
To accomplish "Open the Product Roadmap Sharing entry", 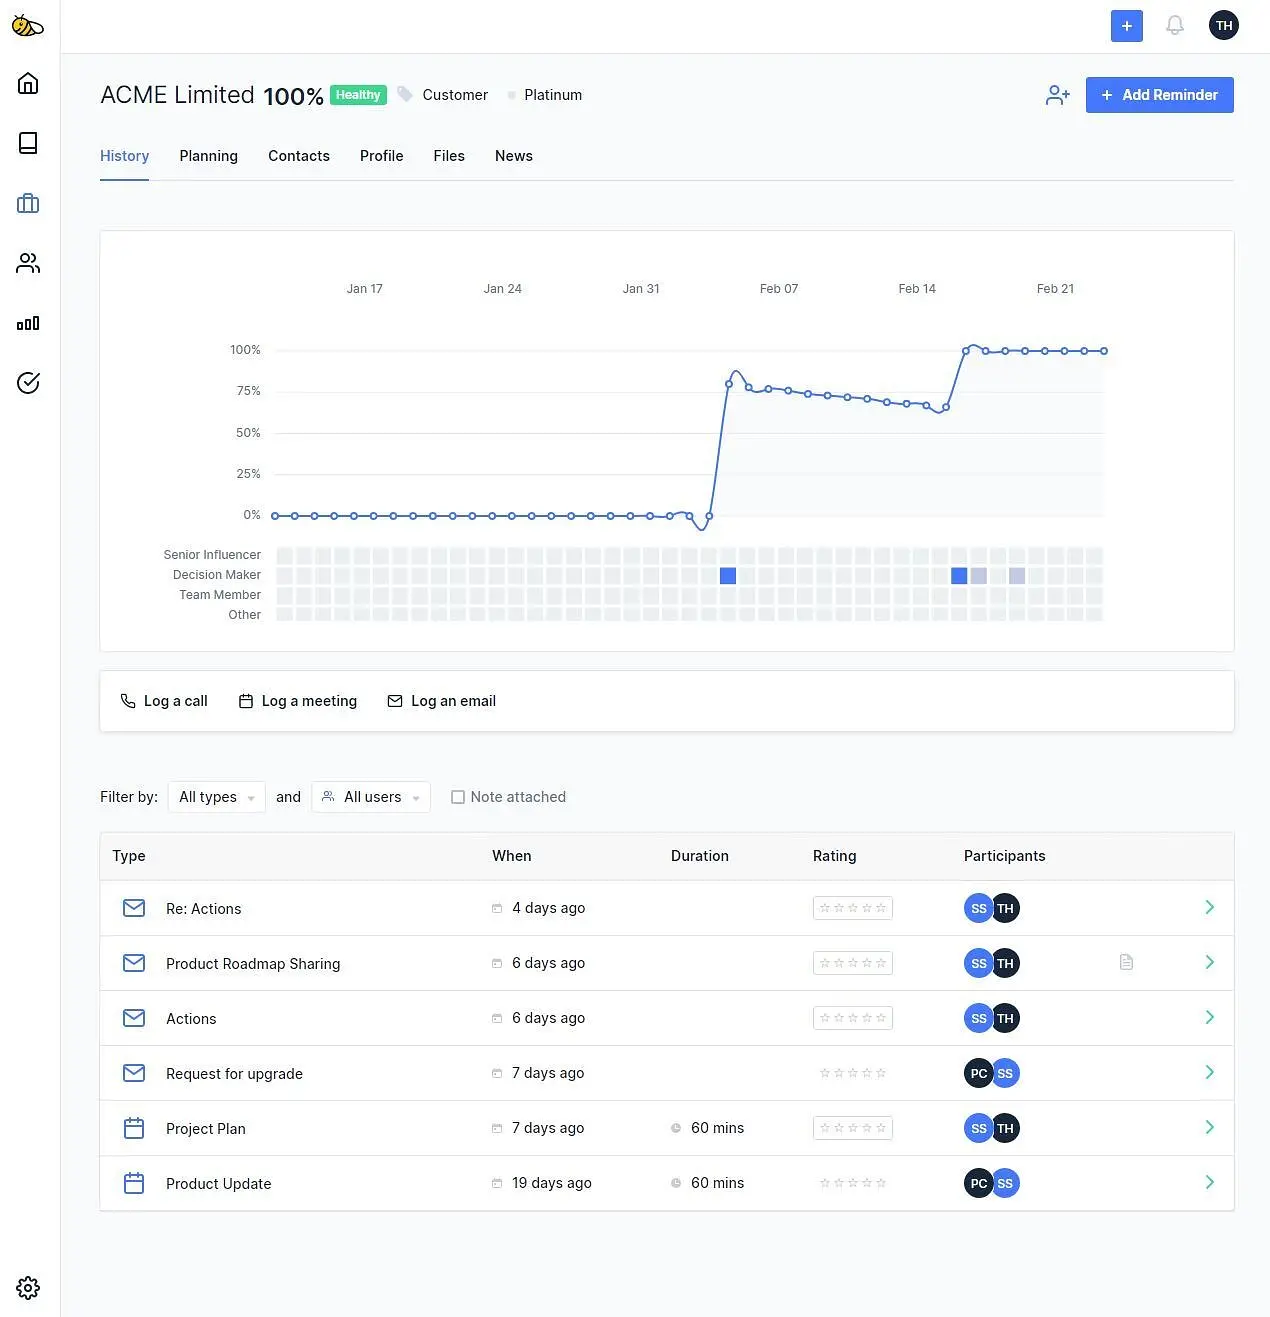I will [x=253, y=964].
